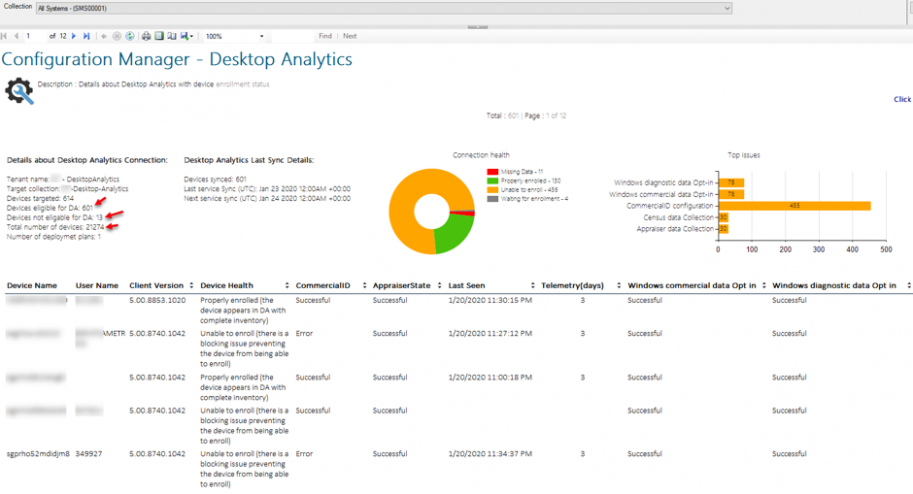The height and width of the screenshot is (494, 913).
Task: Click the splitter handle below Collection bar
Action: pos(477,27)
